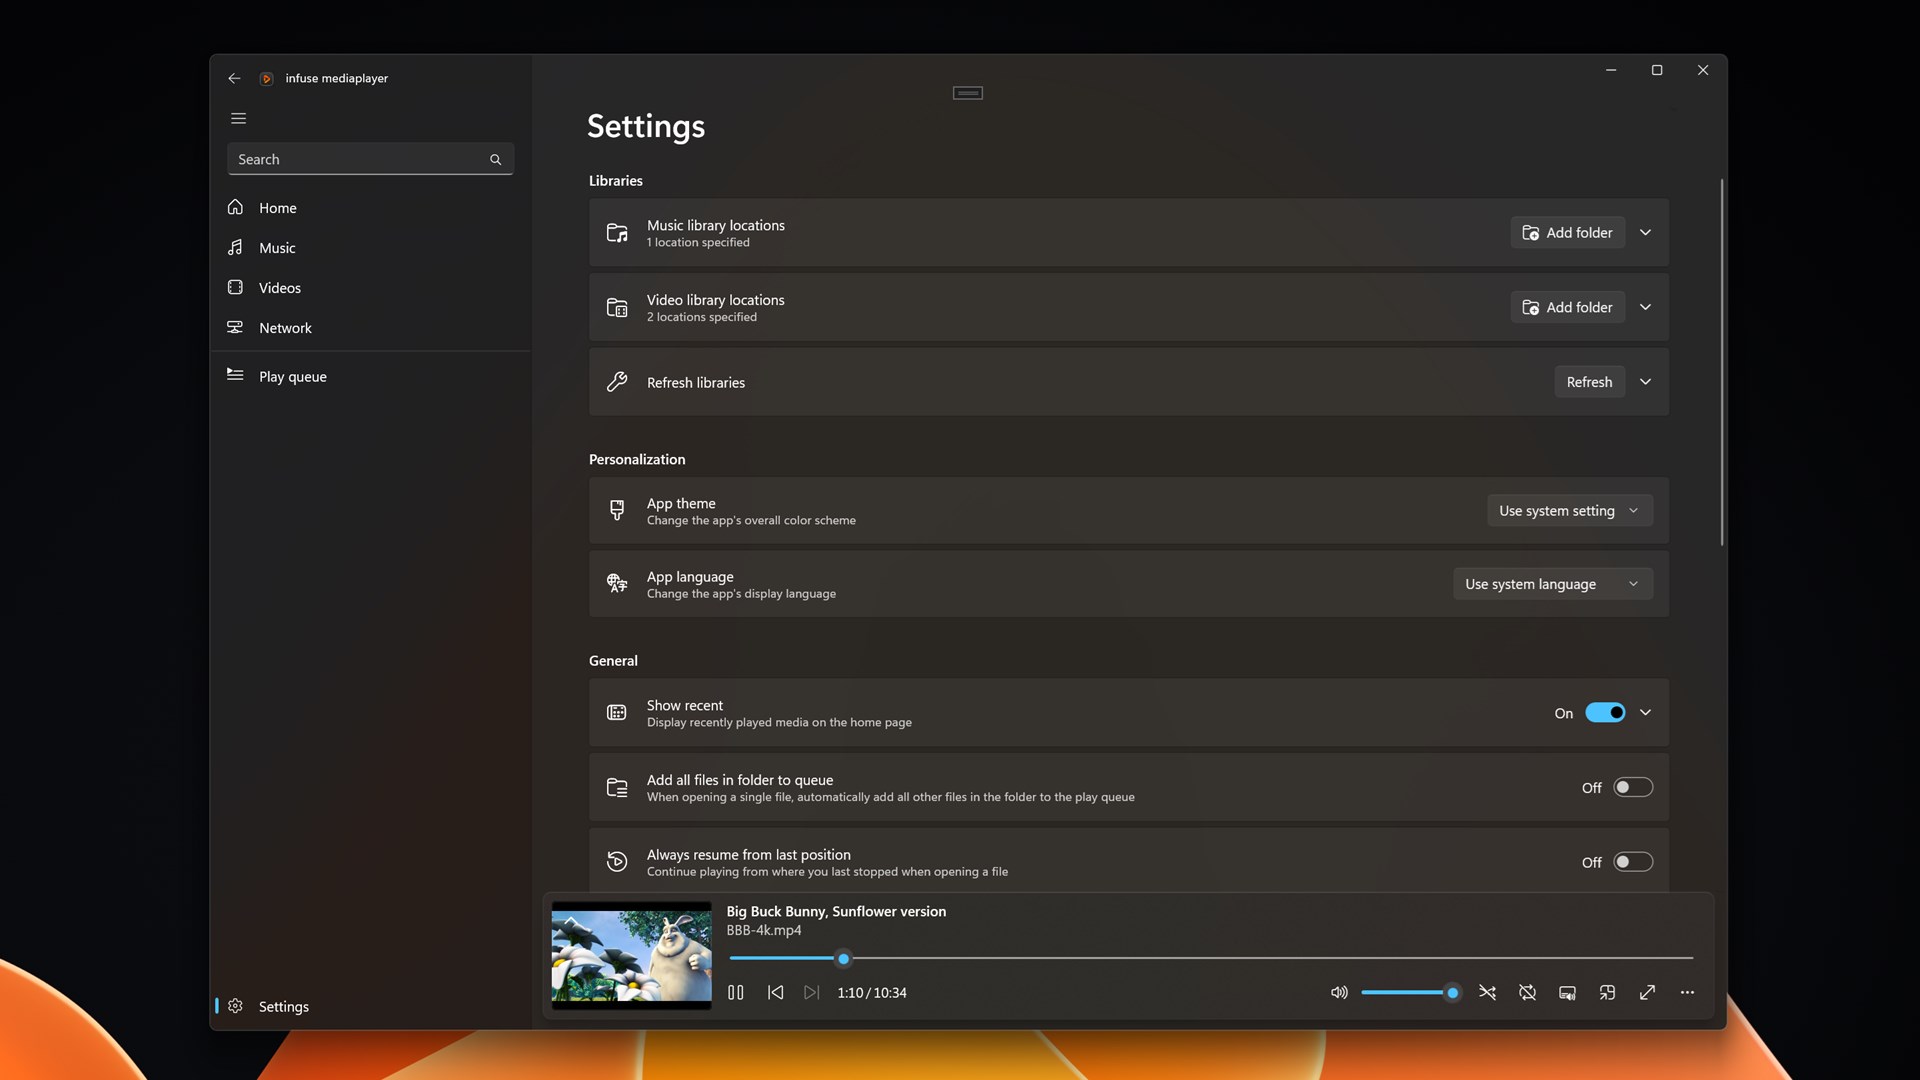This screenshot has height=1080, width=1920.
Task: Pause the currently playing video
Action: [735, 992]
